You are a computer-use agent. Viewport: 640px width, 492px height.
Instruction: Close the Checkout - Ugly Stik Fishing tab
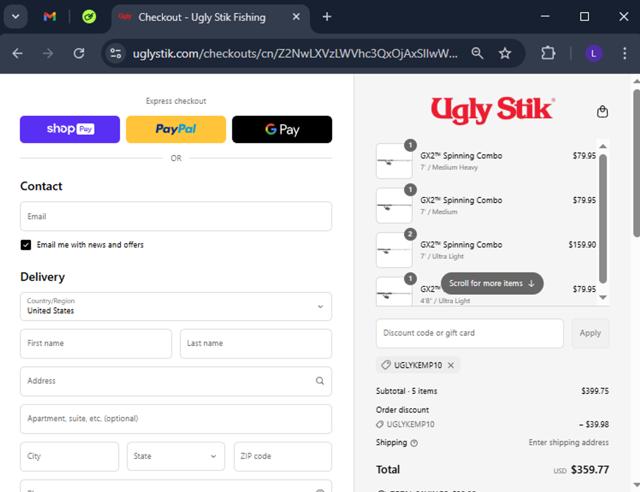tap(296, 17)
